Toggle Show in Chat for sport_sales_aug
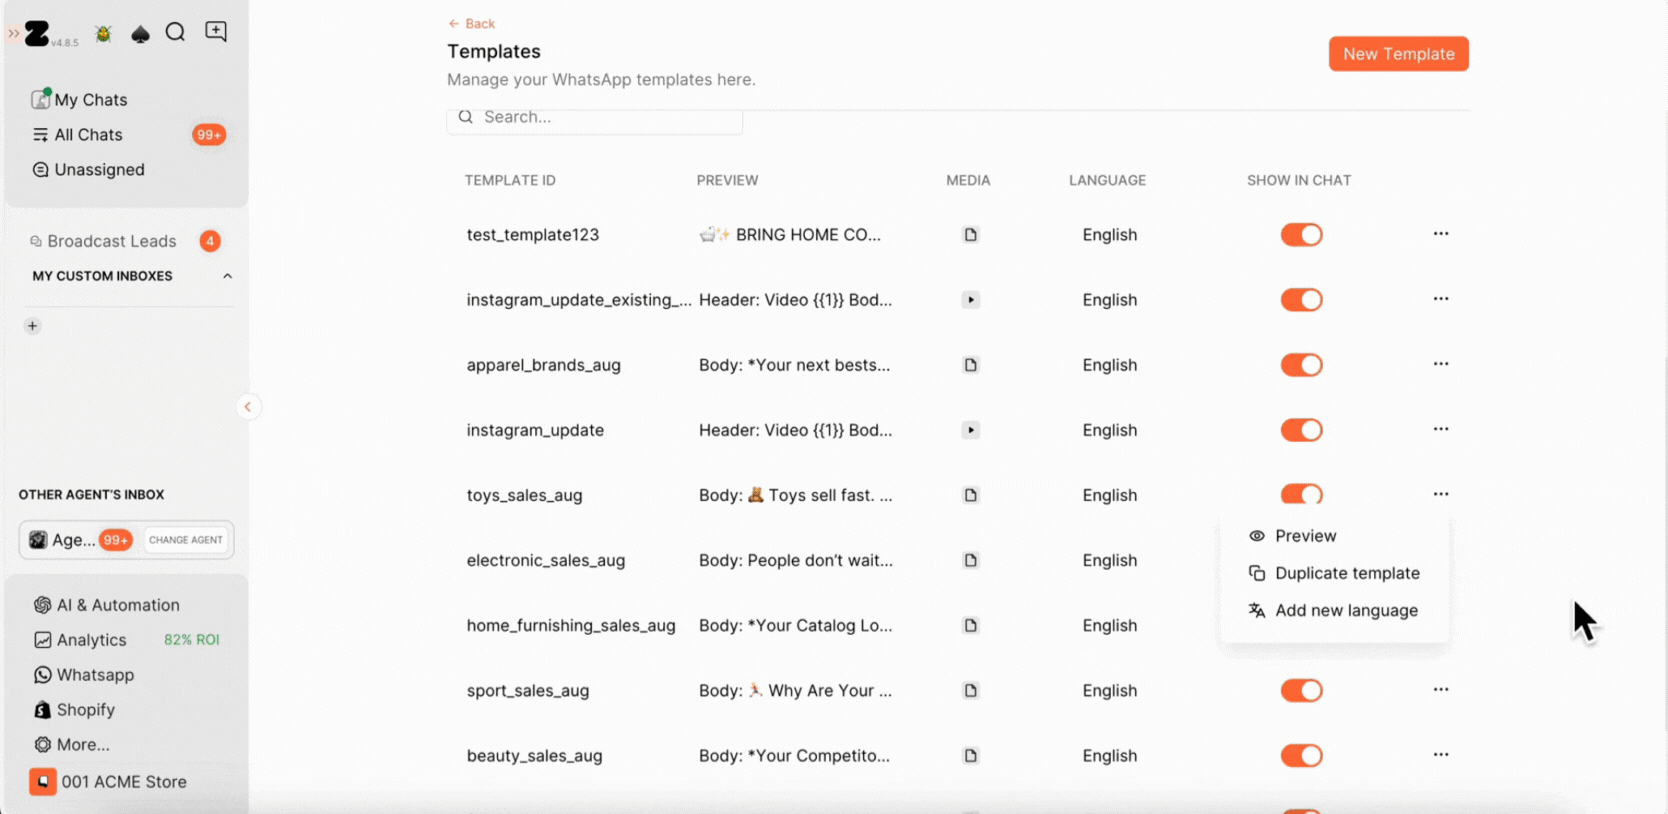The height and width of the screenshot is (814, 1668). point(1301,690)
